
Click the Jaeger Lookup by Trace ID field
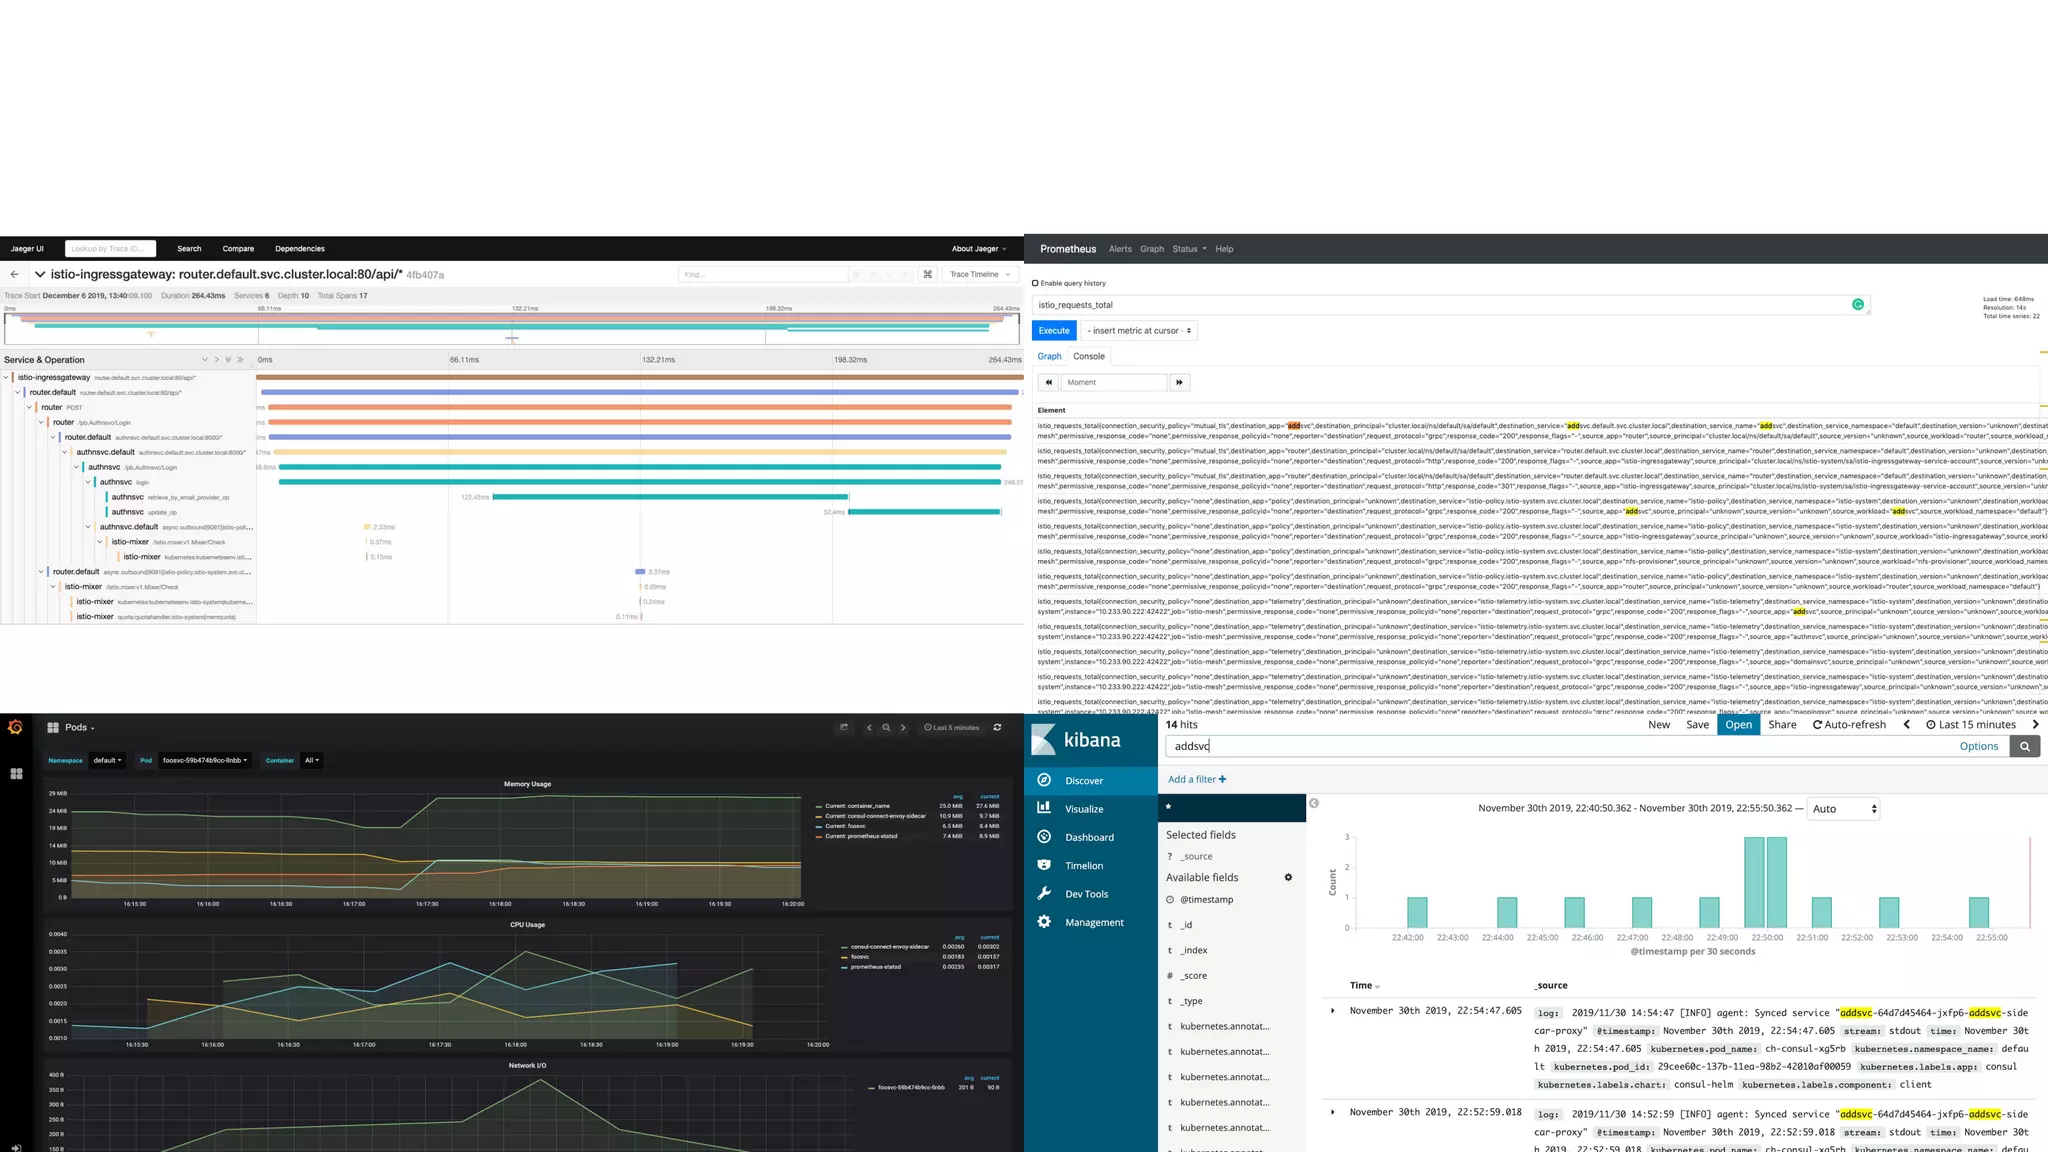click(x=111, y=249)
